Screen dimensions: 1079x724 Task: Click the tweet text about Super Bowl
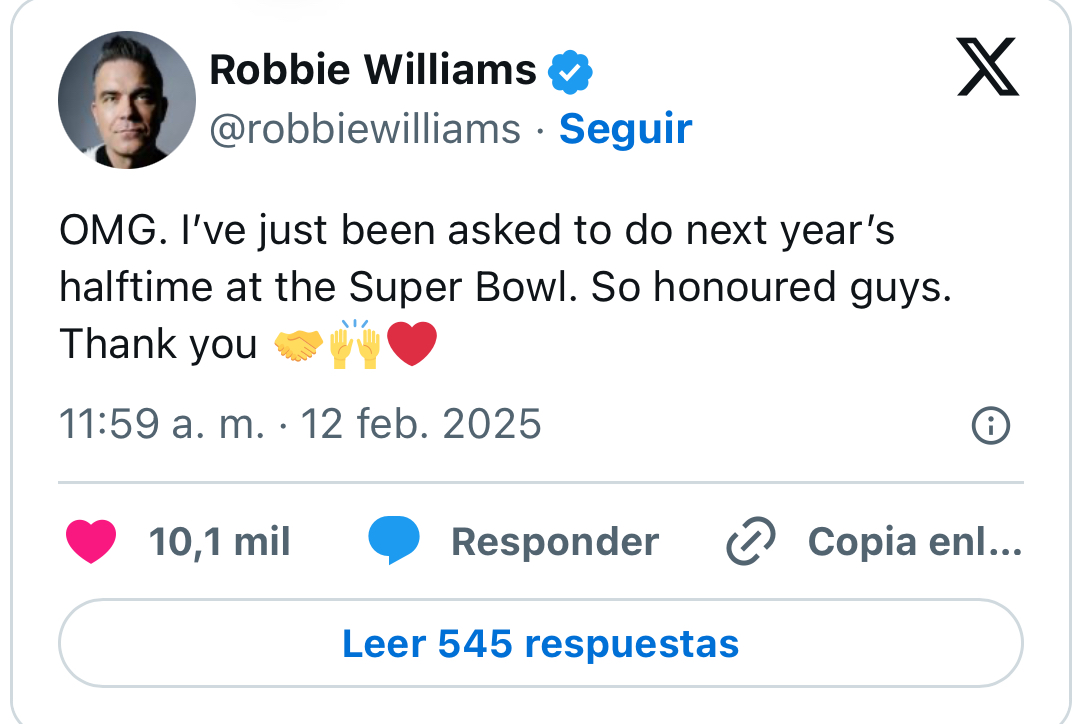click(500, 288)
